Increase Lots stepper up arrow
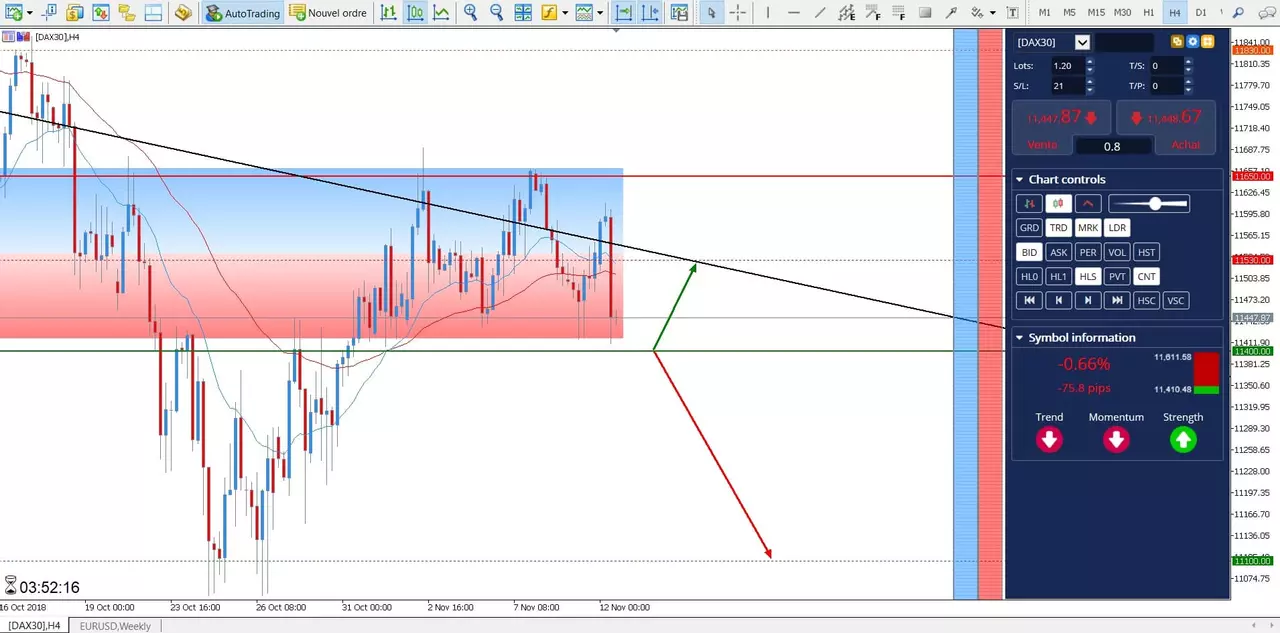 pos(1089,62)
